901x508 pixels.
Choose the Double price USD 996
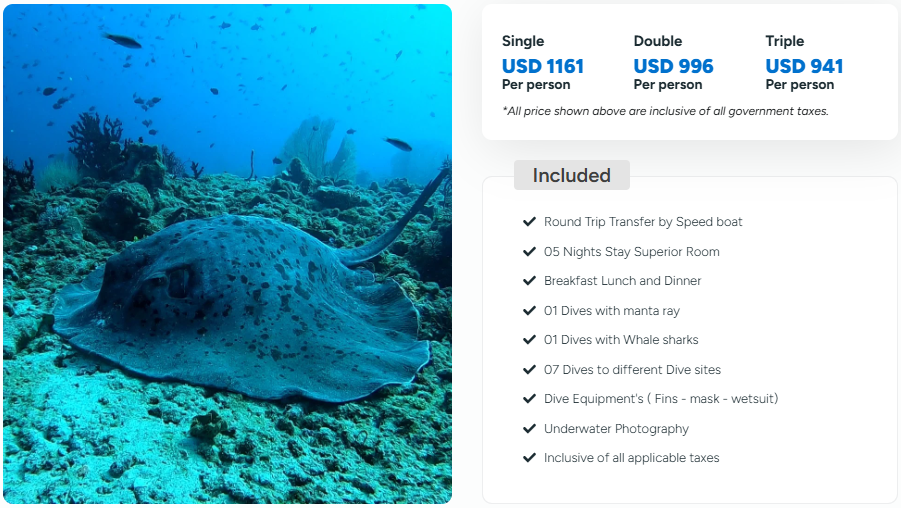(x=673, y=67)
